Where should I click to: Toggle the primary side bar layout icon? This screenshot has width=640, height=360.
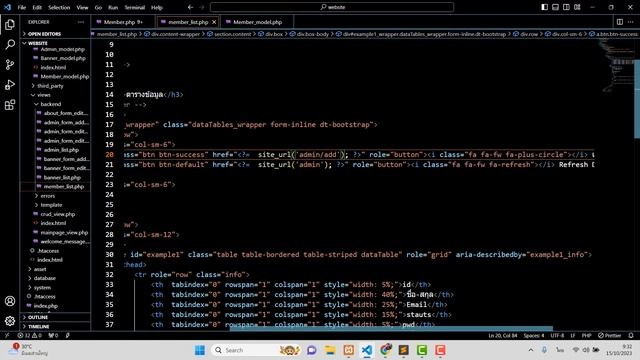pyautogui.click(x=544, y=7)
